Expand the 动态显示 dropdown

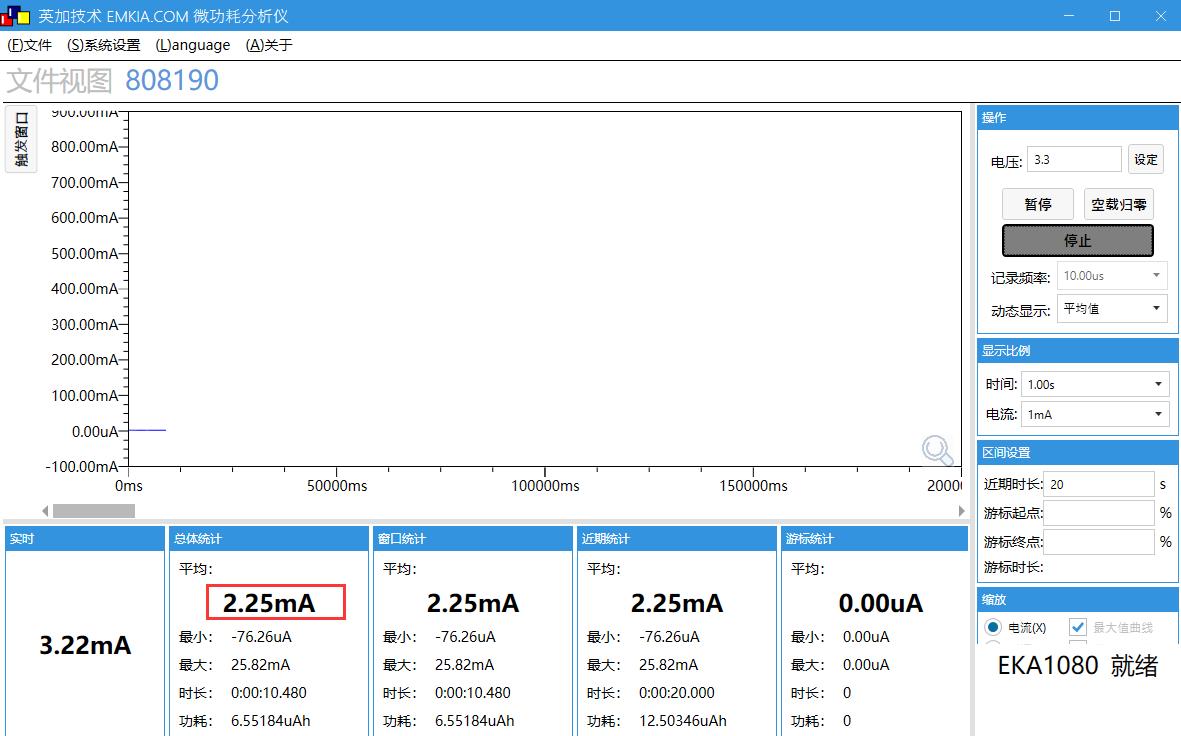pos(1111,309)
